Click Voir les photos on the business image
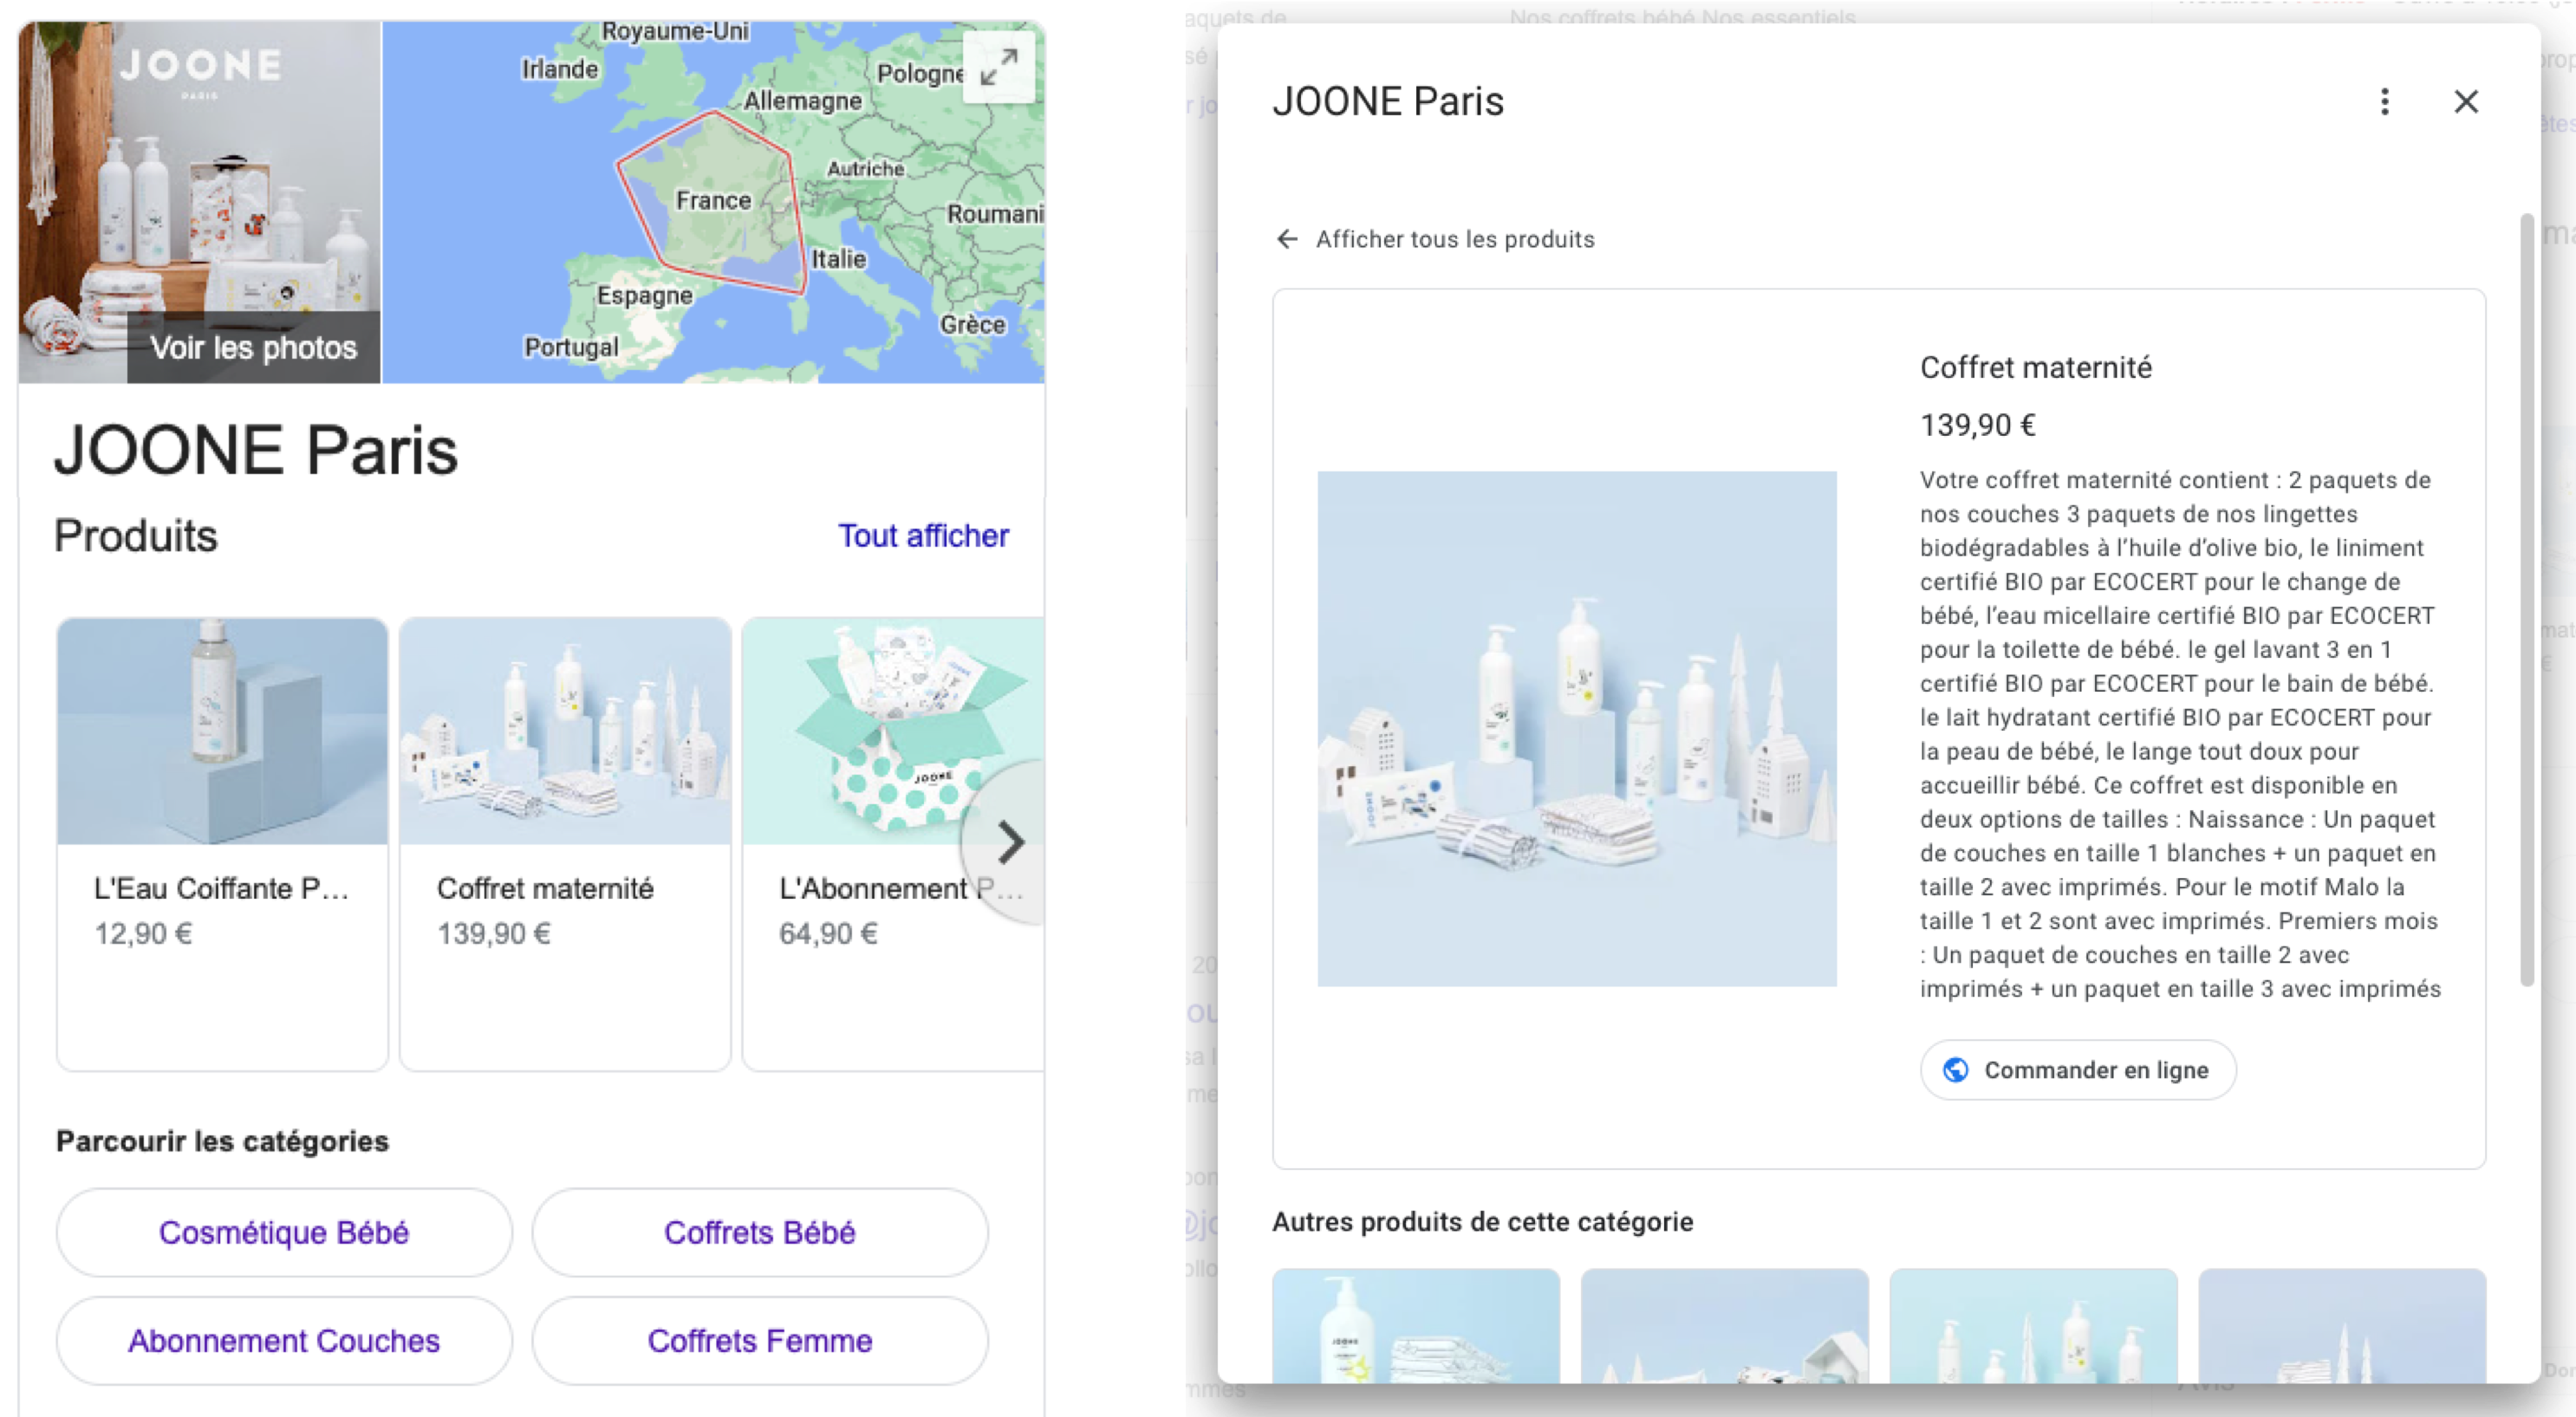The height and width of the screenshot is (1417, 2576). pyautogui.click(x=253, y=347)
